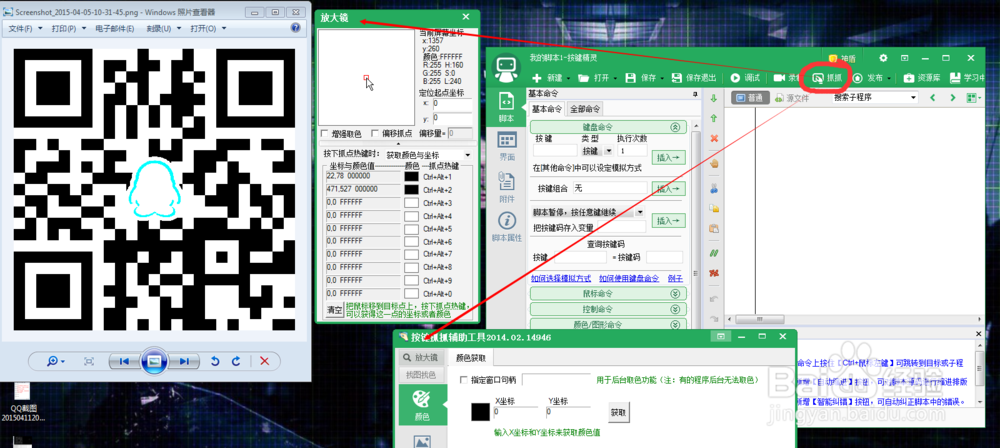
Task: Click the 抓抓 capture tool in toolbar
Action: click(x=827, y=78)
